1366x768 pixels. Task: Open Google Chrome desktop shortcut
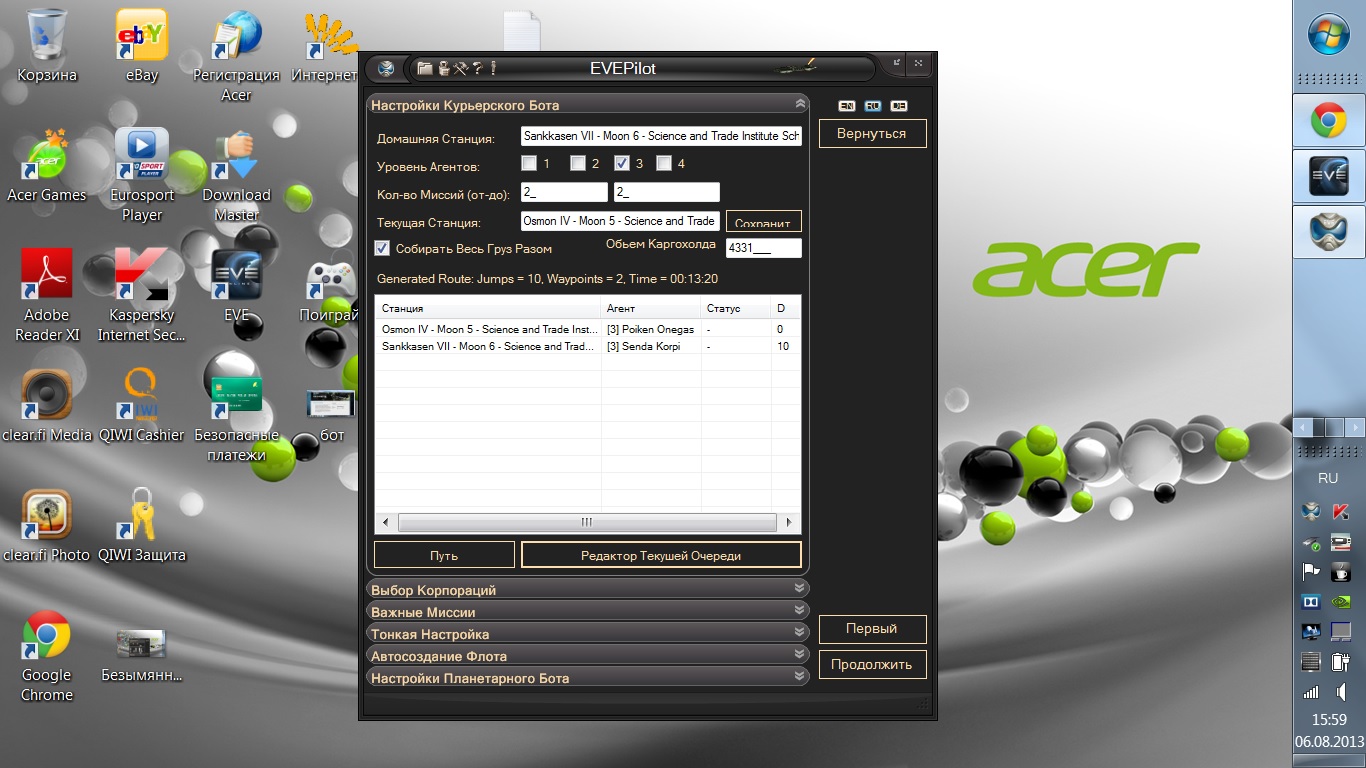47,655
